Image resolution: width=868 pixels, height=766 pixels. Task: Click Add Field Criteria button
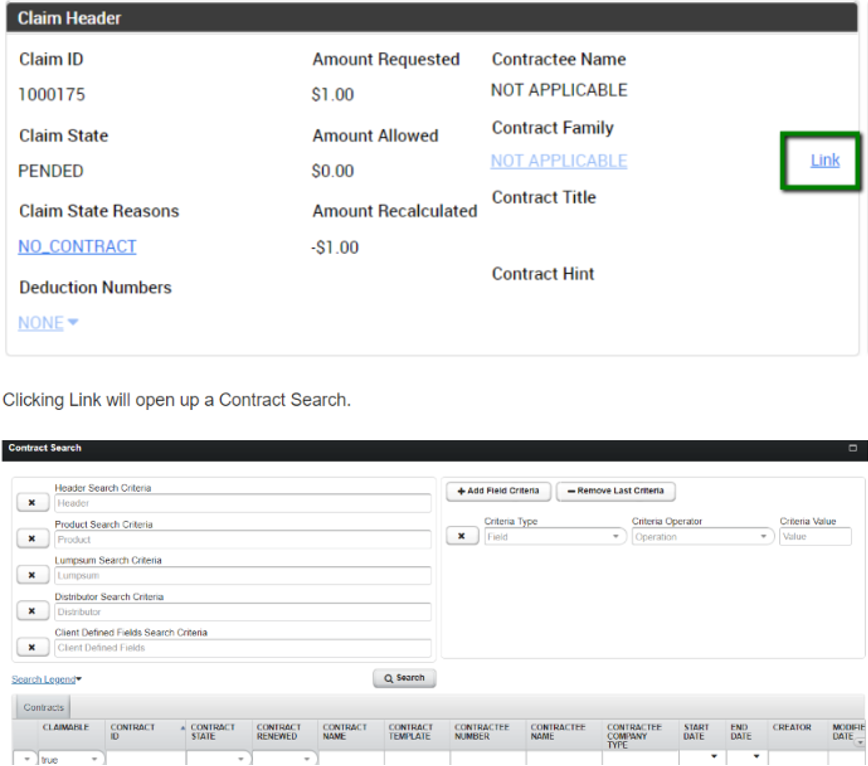coord(498,491)
